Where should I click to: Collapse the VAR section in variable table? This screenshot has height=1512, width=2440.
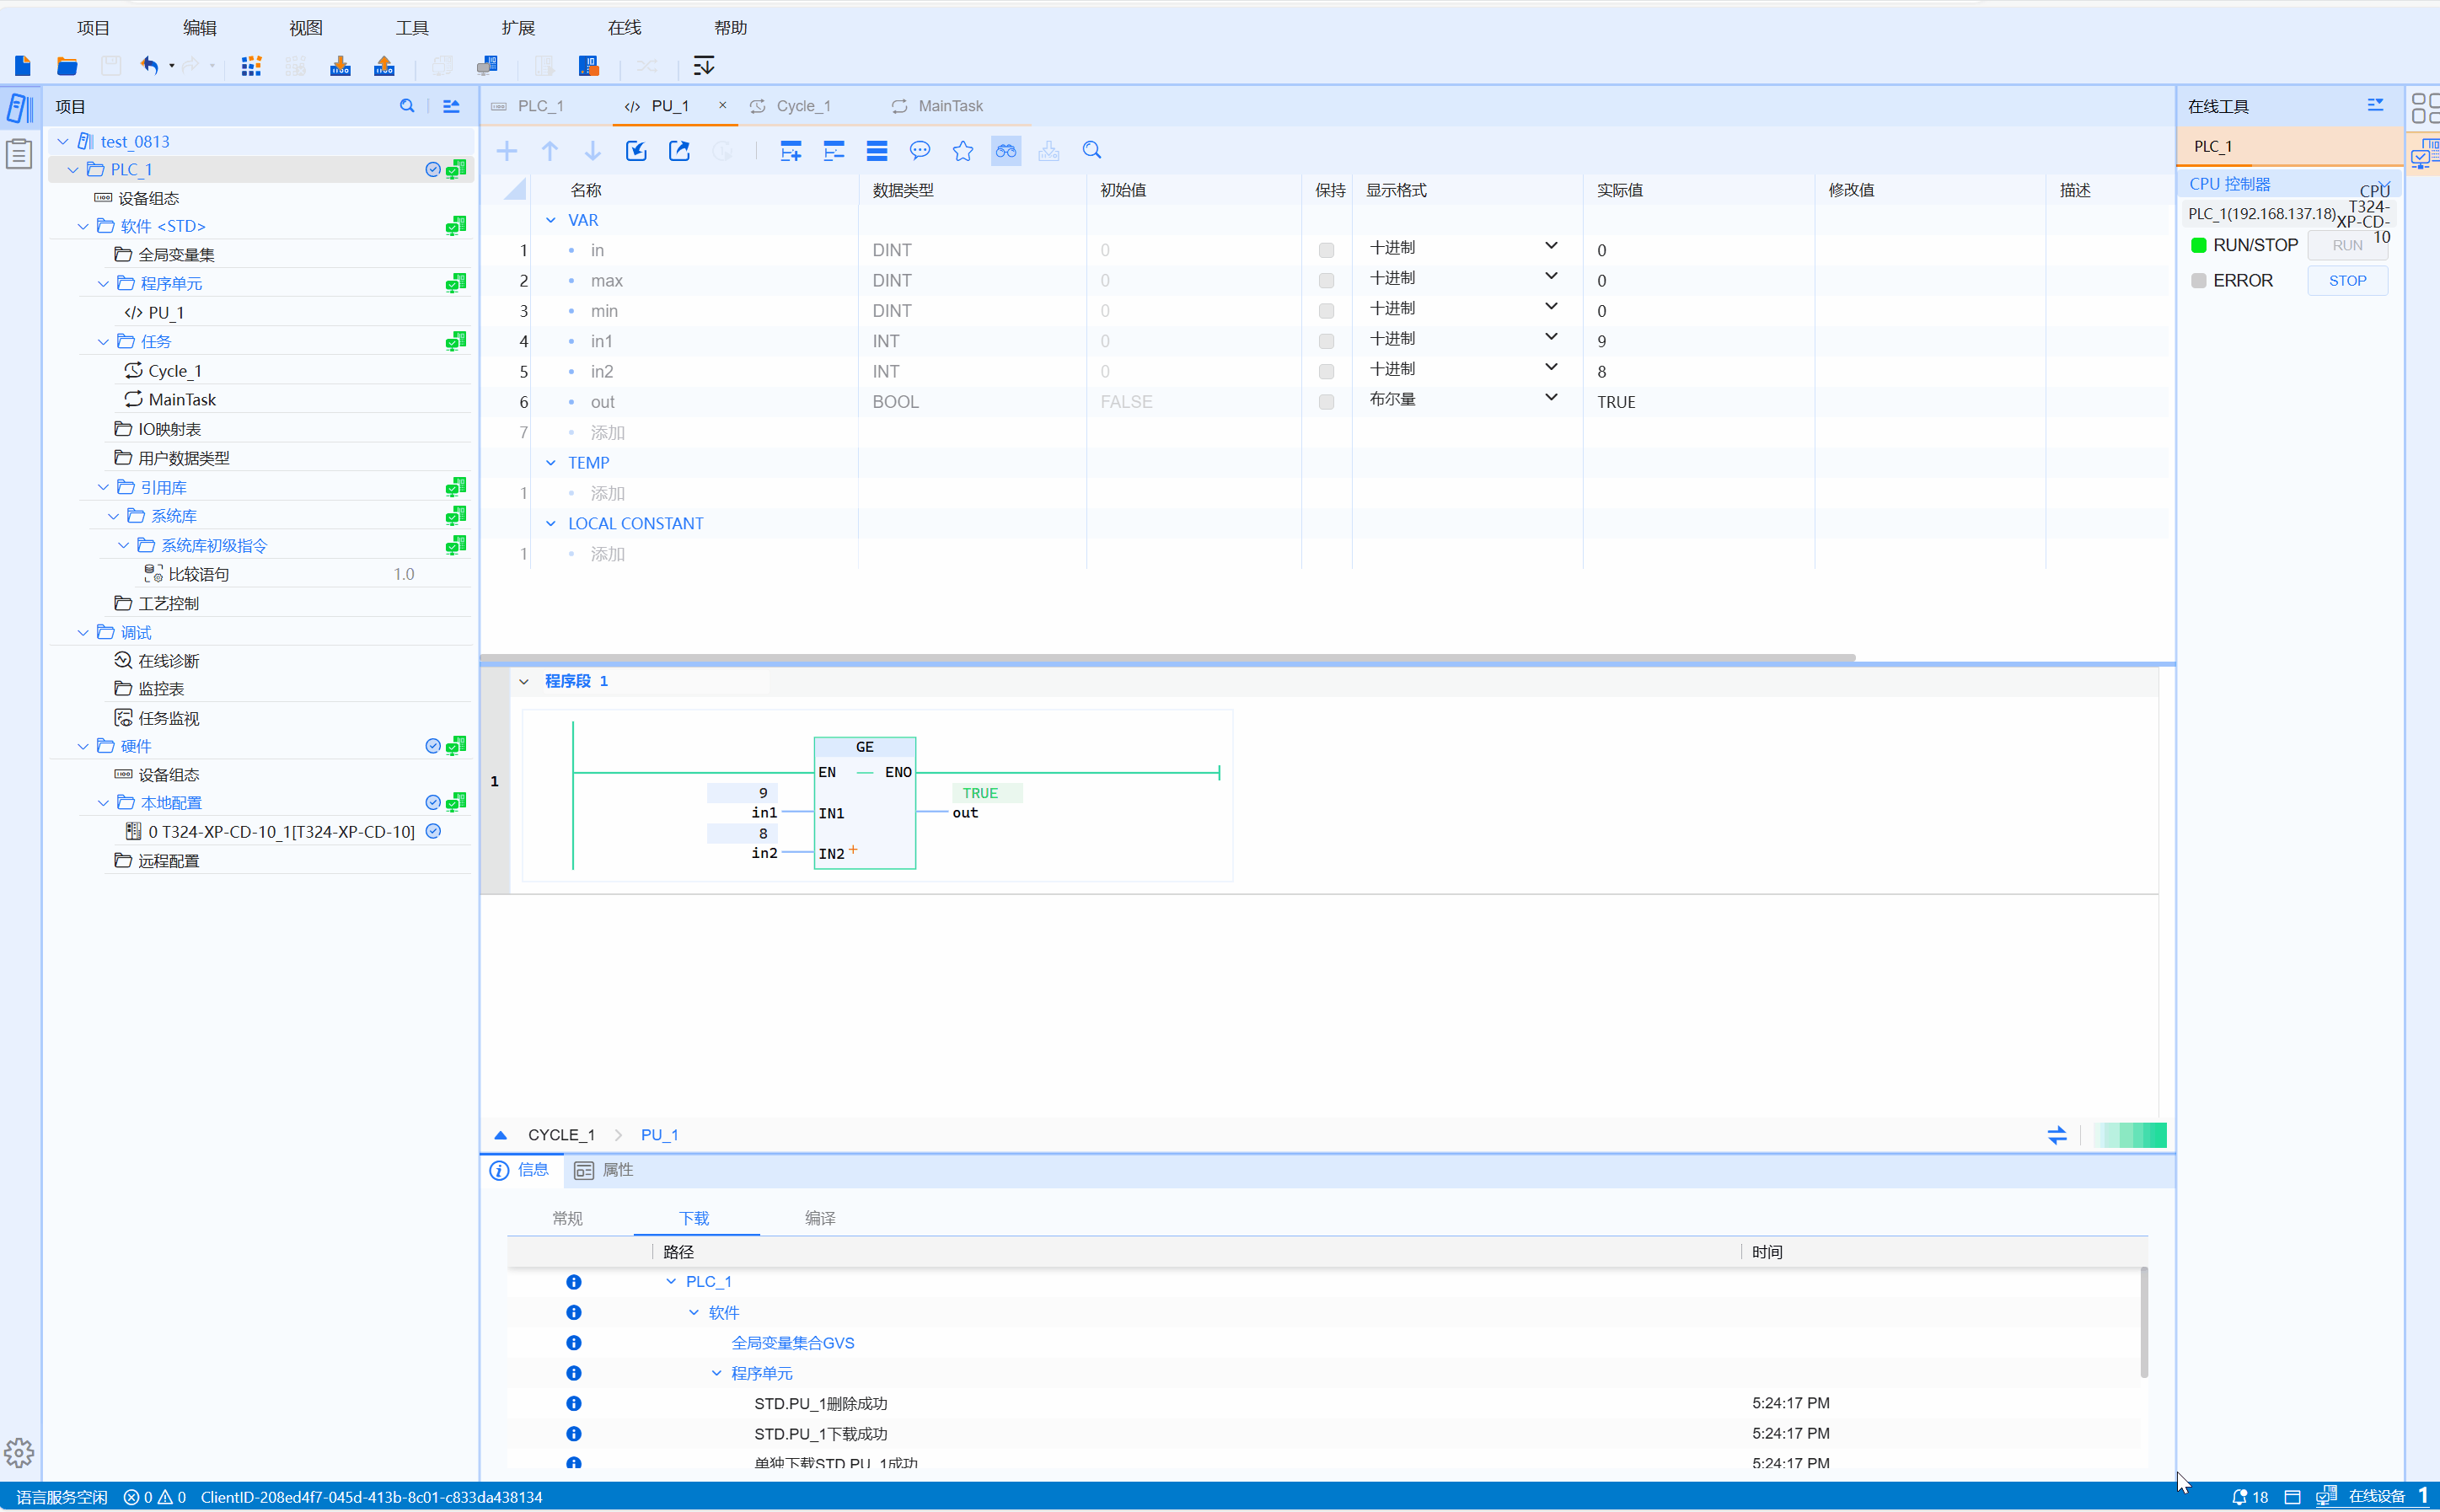pos(551,220)
